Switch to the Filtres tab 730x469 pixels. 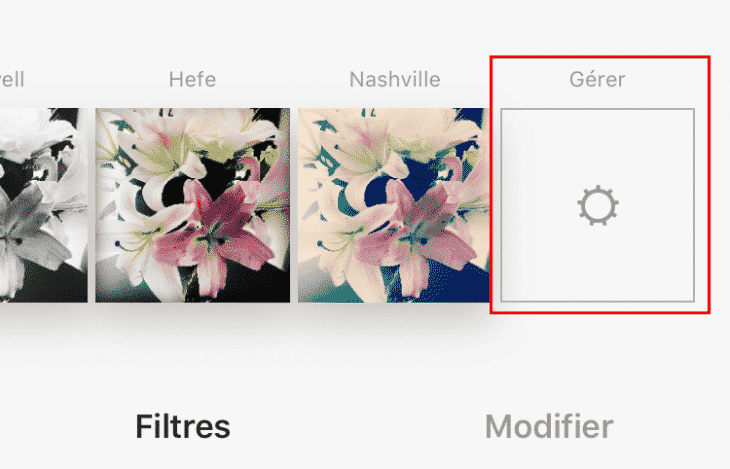pyautogui.click(x=183, y=427)
